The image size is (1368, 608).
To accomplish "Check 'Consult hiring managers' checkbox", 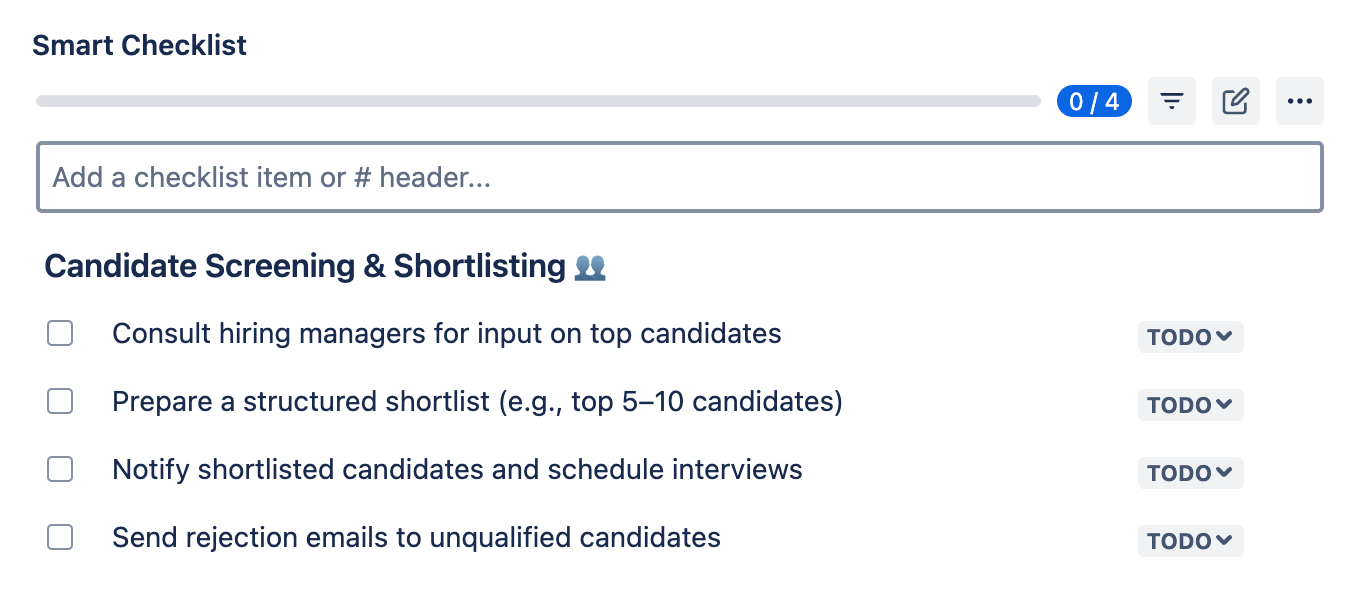I will 60,333.
